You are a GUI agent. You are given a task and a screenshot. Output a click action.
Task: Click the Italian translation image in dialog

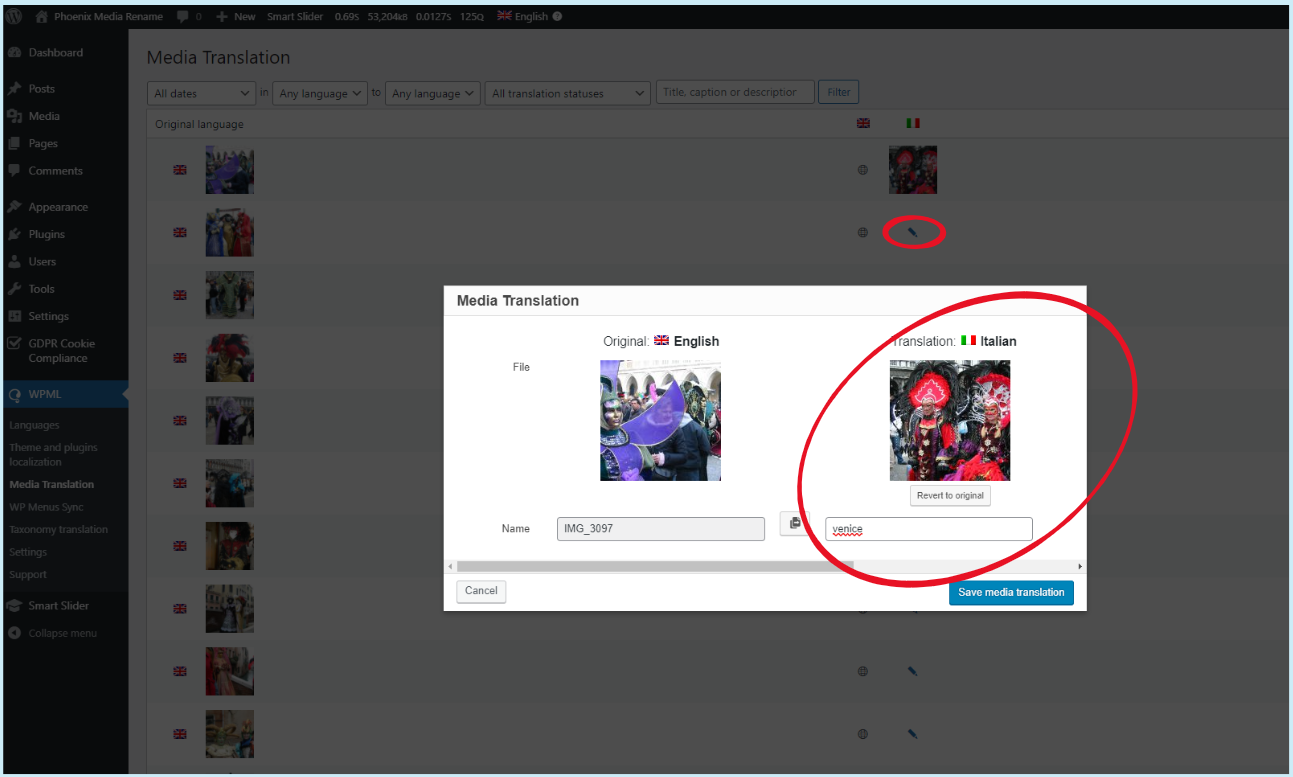(x=950, y=421)
